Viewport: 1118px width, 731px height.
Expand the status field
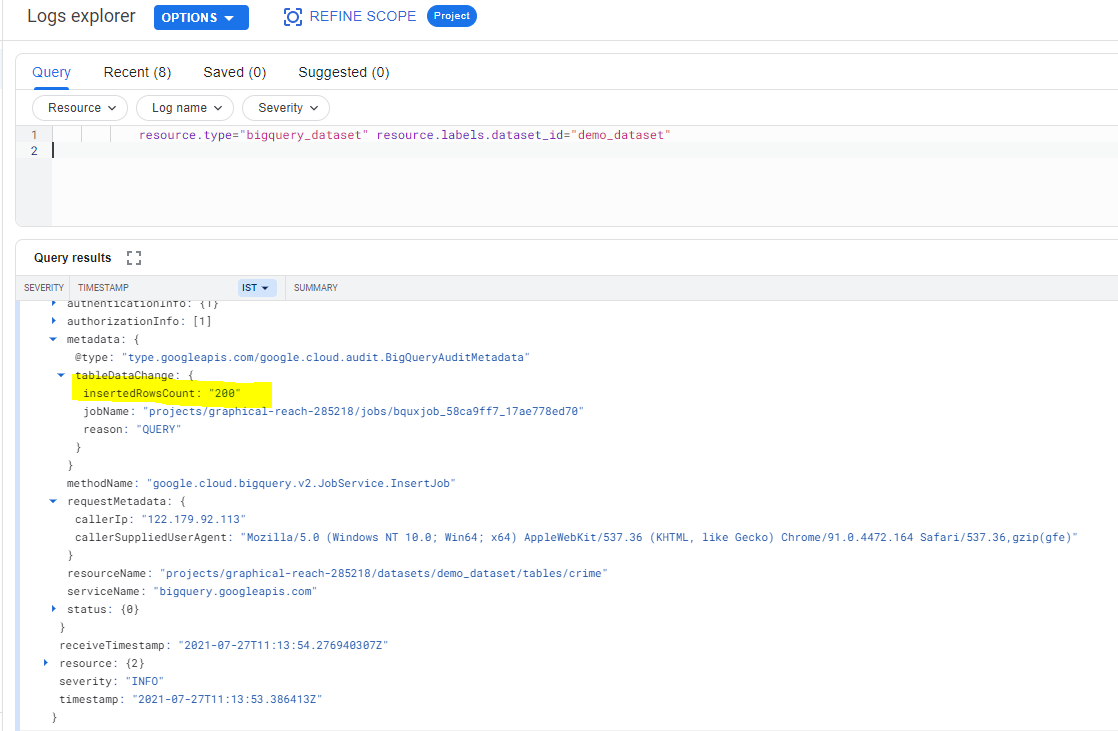[53, 609]
